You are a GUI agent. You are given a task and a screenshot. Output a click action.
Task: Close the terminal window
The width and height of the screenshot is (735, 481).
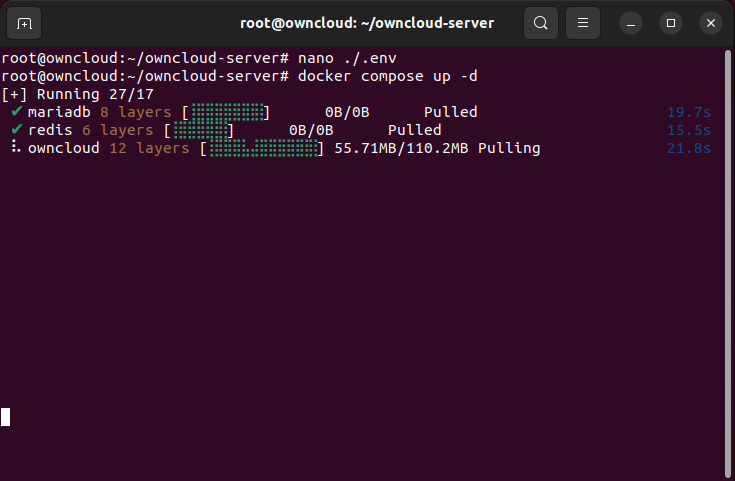point(711,23)
